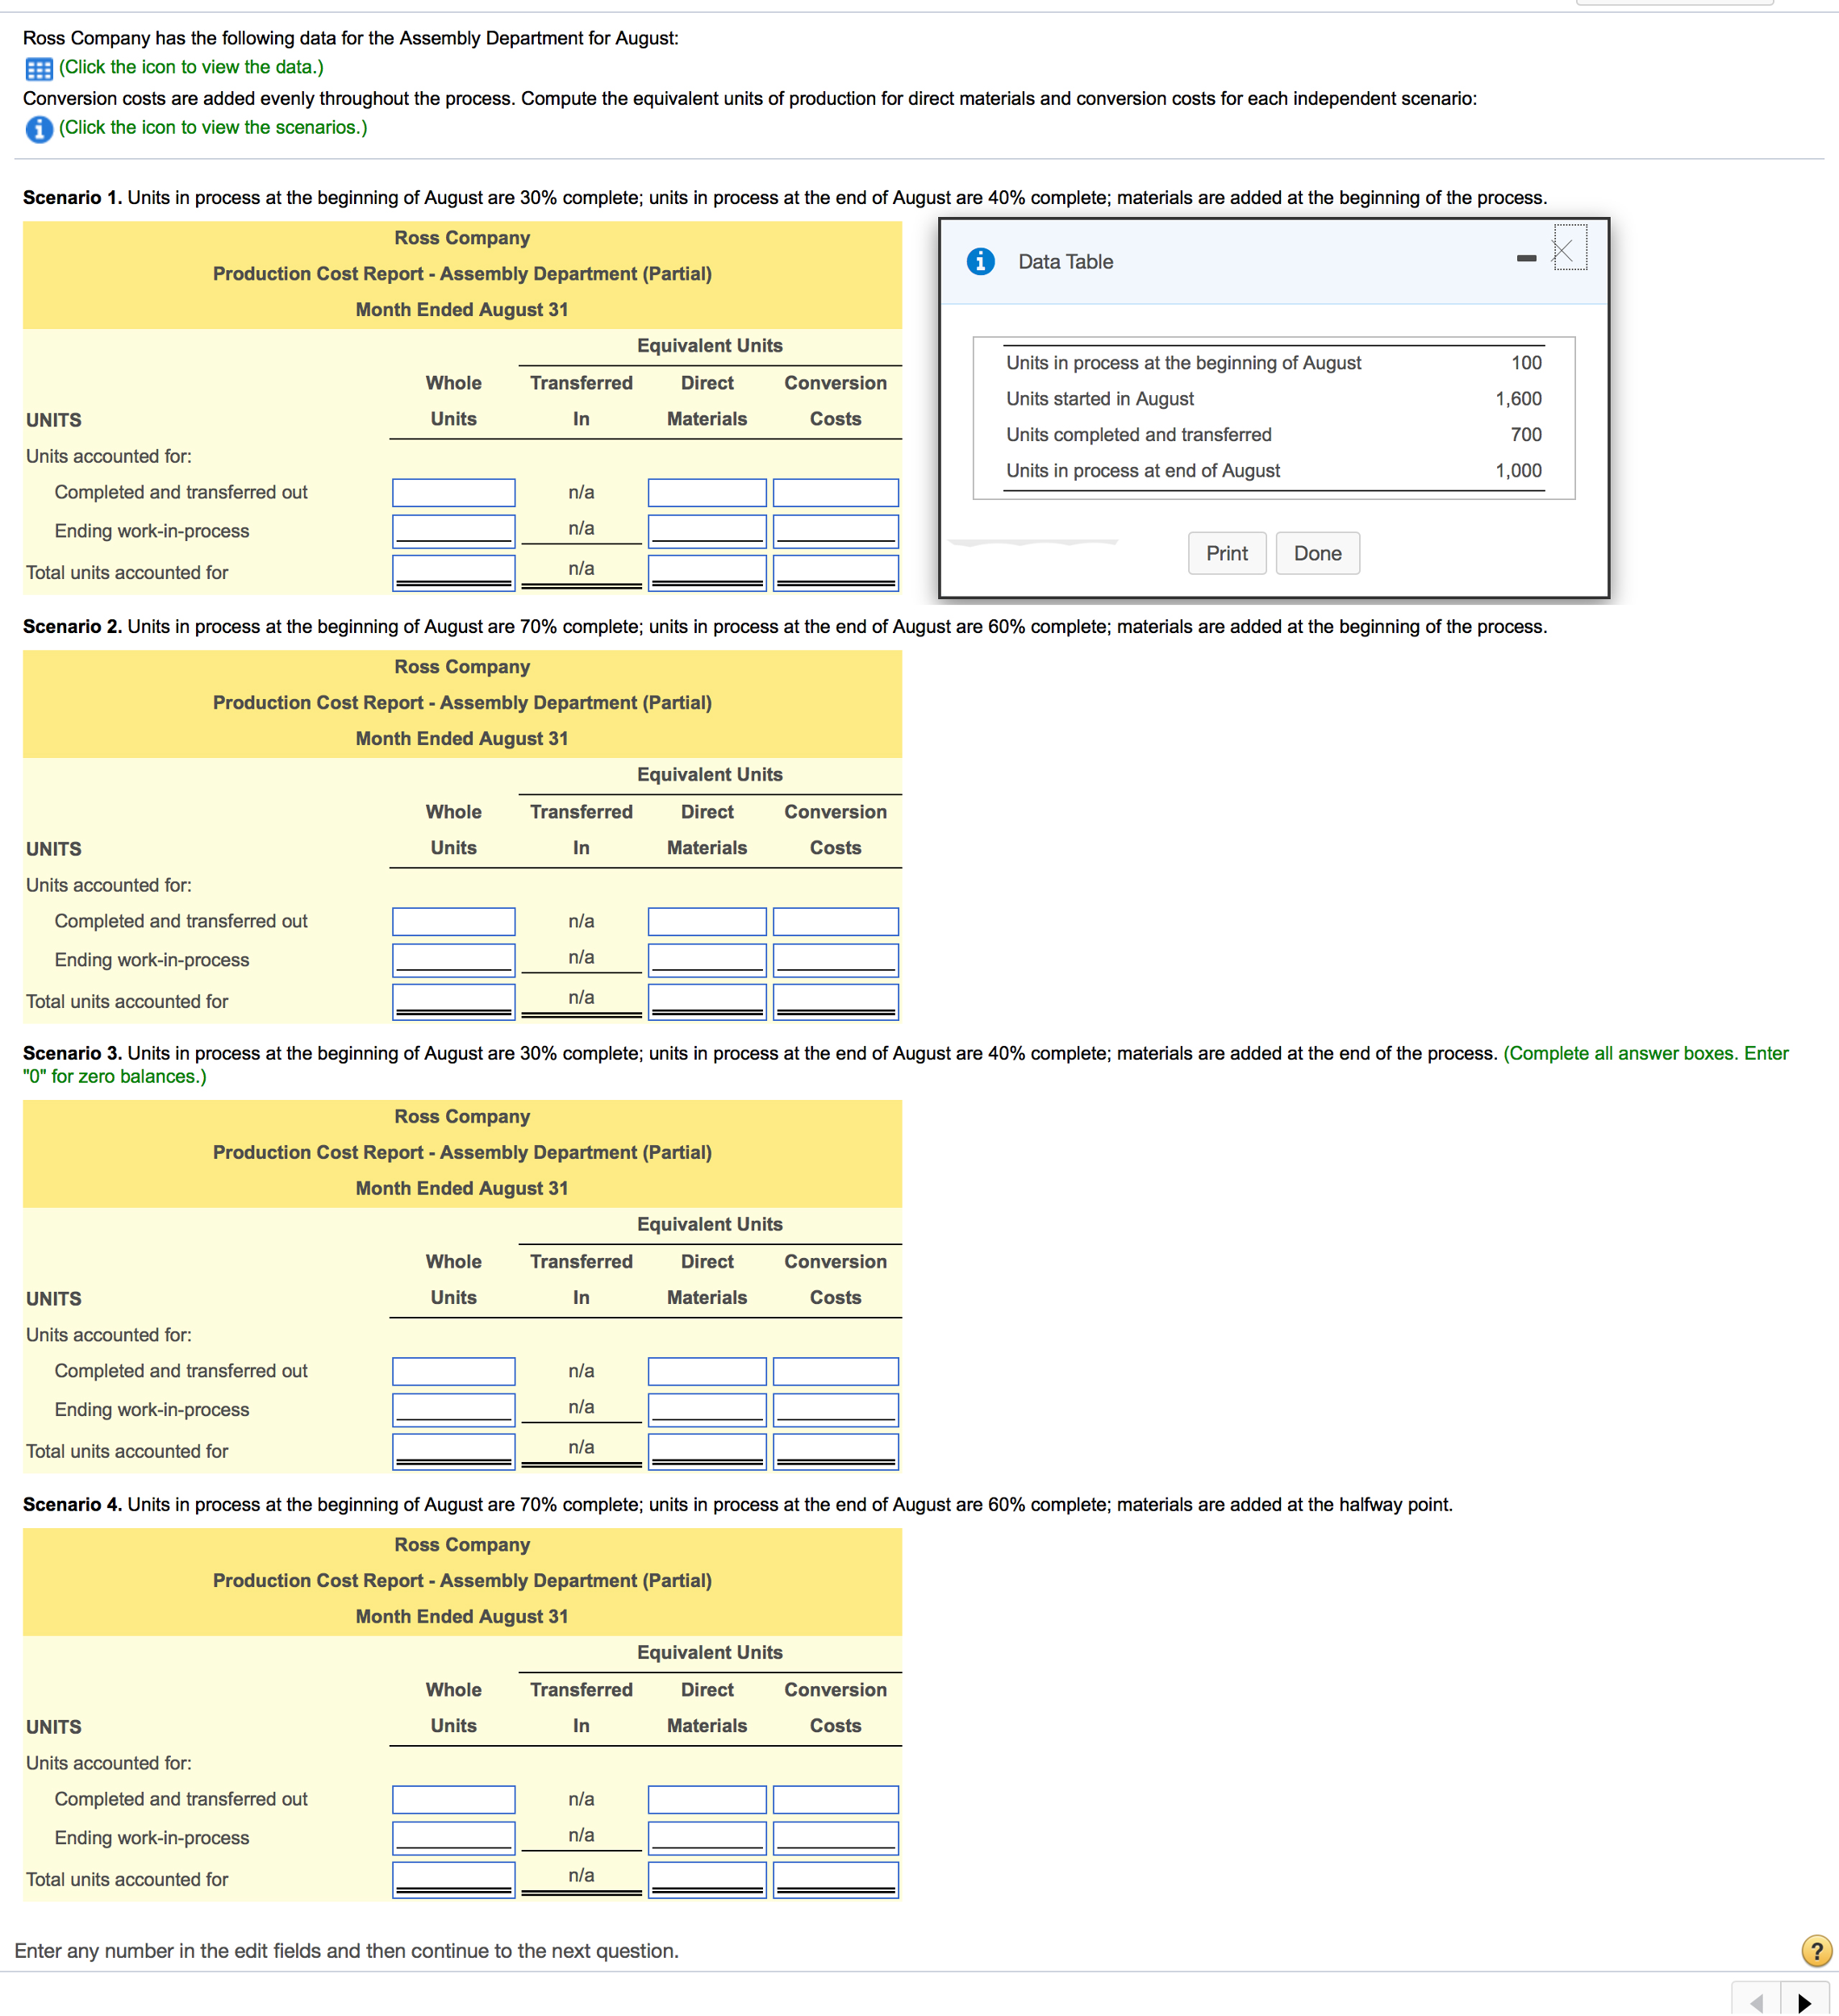1839x2016 pixels.
Task: Select 'Units in process at end of August' text
Action: point(1143,470)
